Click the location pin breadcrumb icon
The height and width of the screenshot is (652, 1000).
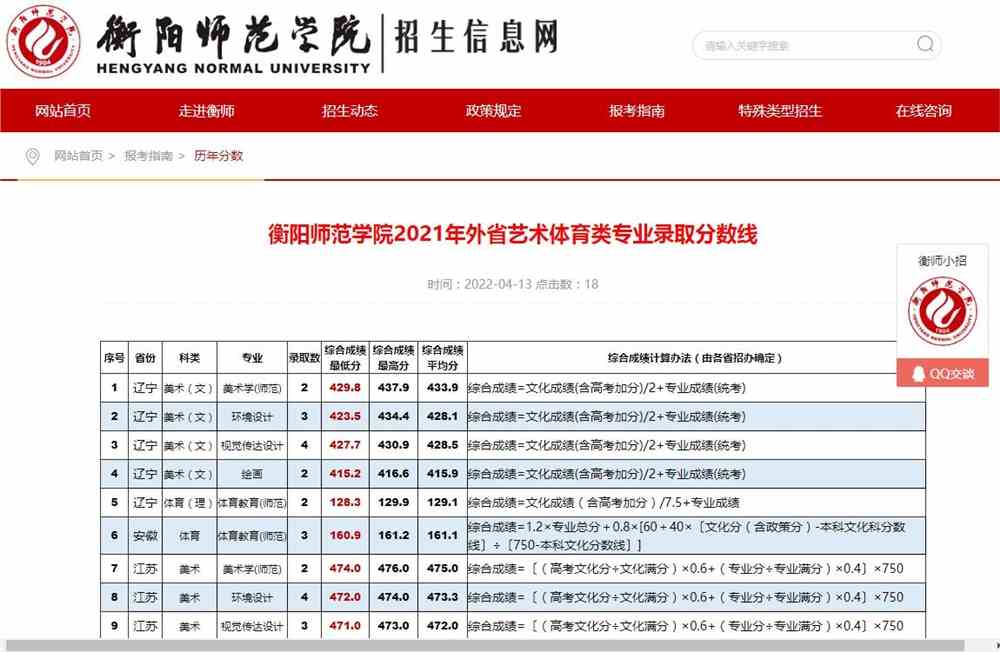pyautogui.click(x=32, y=156)
